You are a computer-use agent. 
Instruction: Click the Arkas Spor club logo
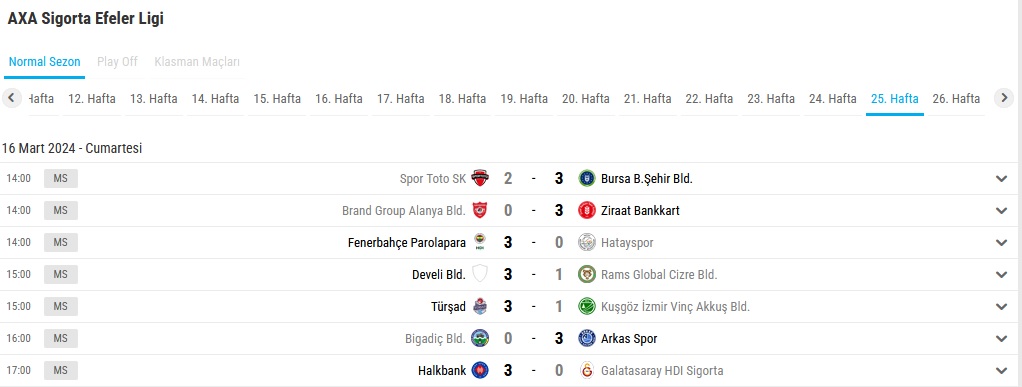(x=587, y=338)
